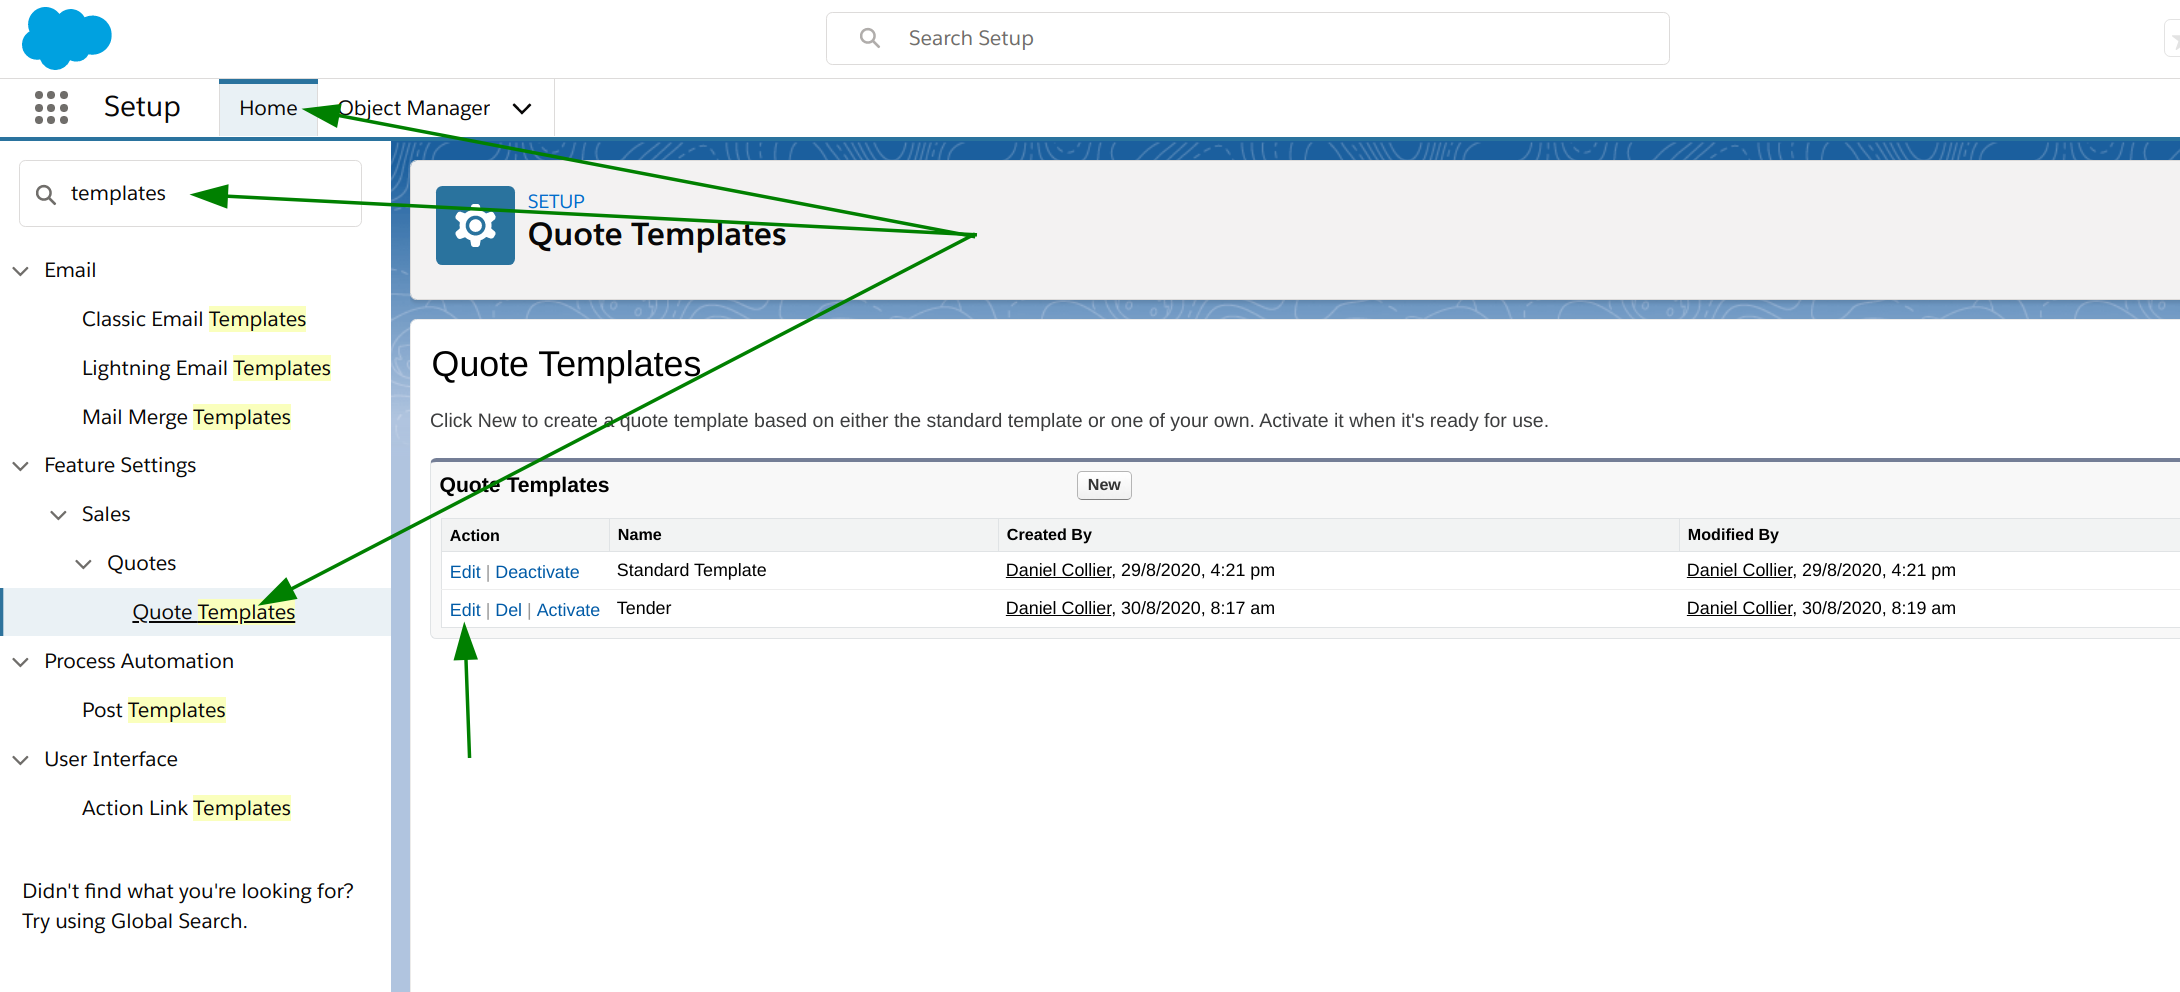Click the Standard Template name cell

click(x=691, y=570)
